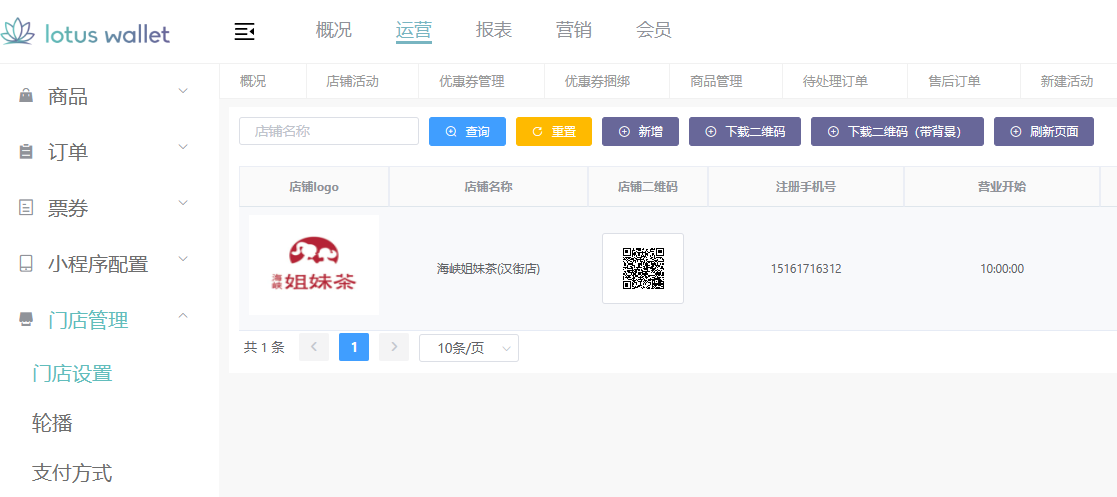Viewport: 1117px width, 497px height.
Task: Focus the 店铺名称 search input field
Action: point(328,131)
